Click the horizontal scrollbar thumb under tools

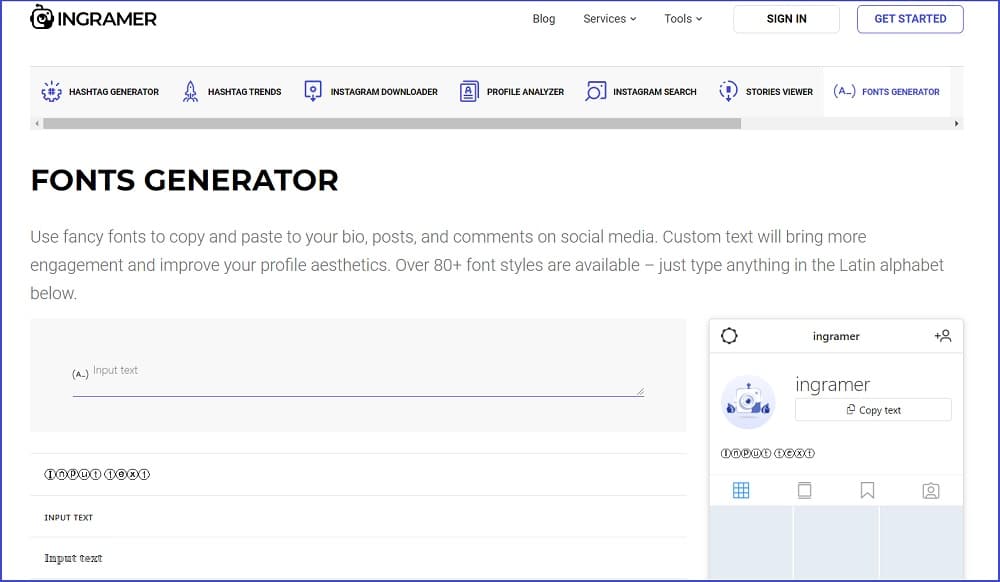pos(392,124)
